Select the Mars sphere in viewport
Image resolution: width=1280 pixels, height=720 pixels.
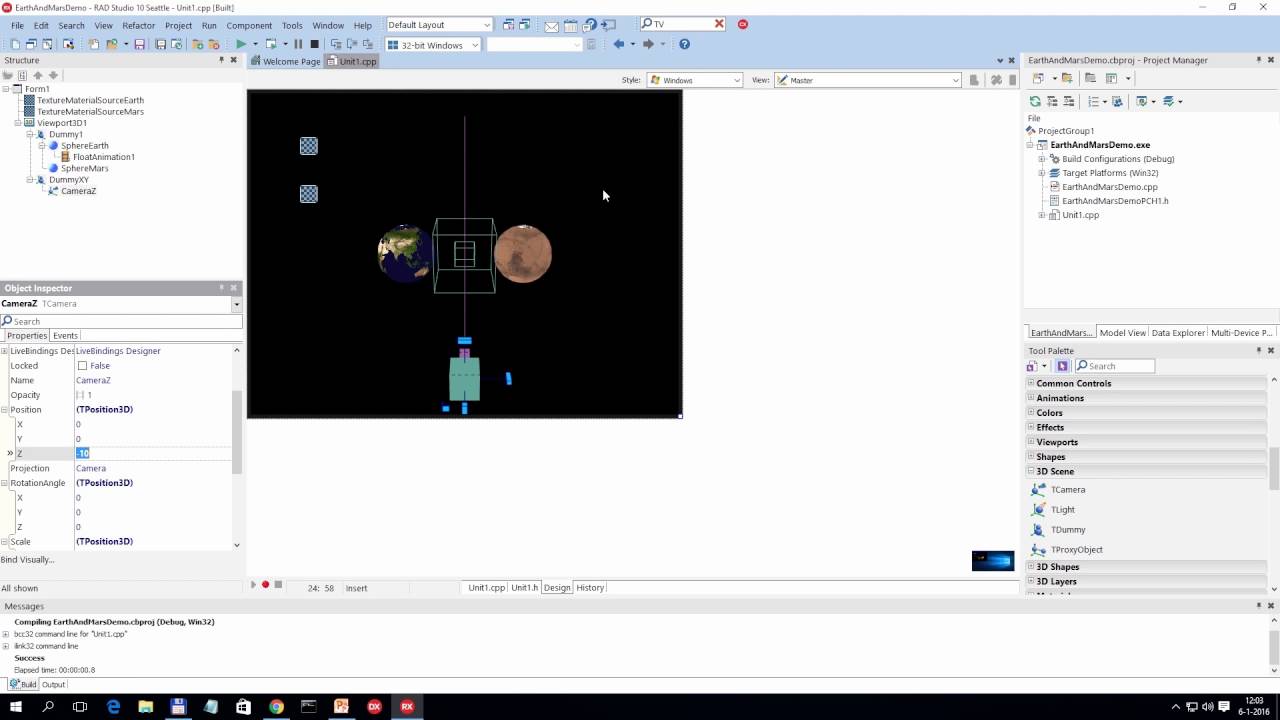pos(523,254)
